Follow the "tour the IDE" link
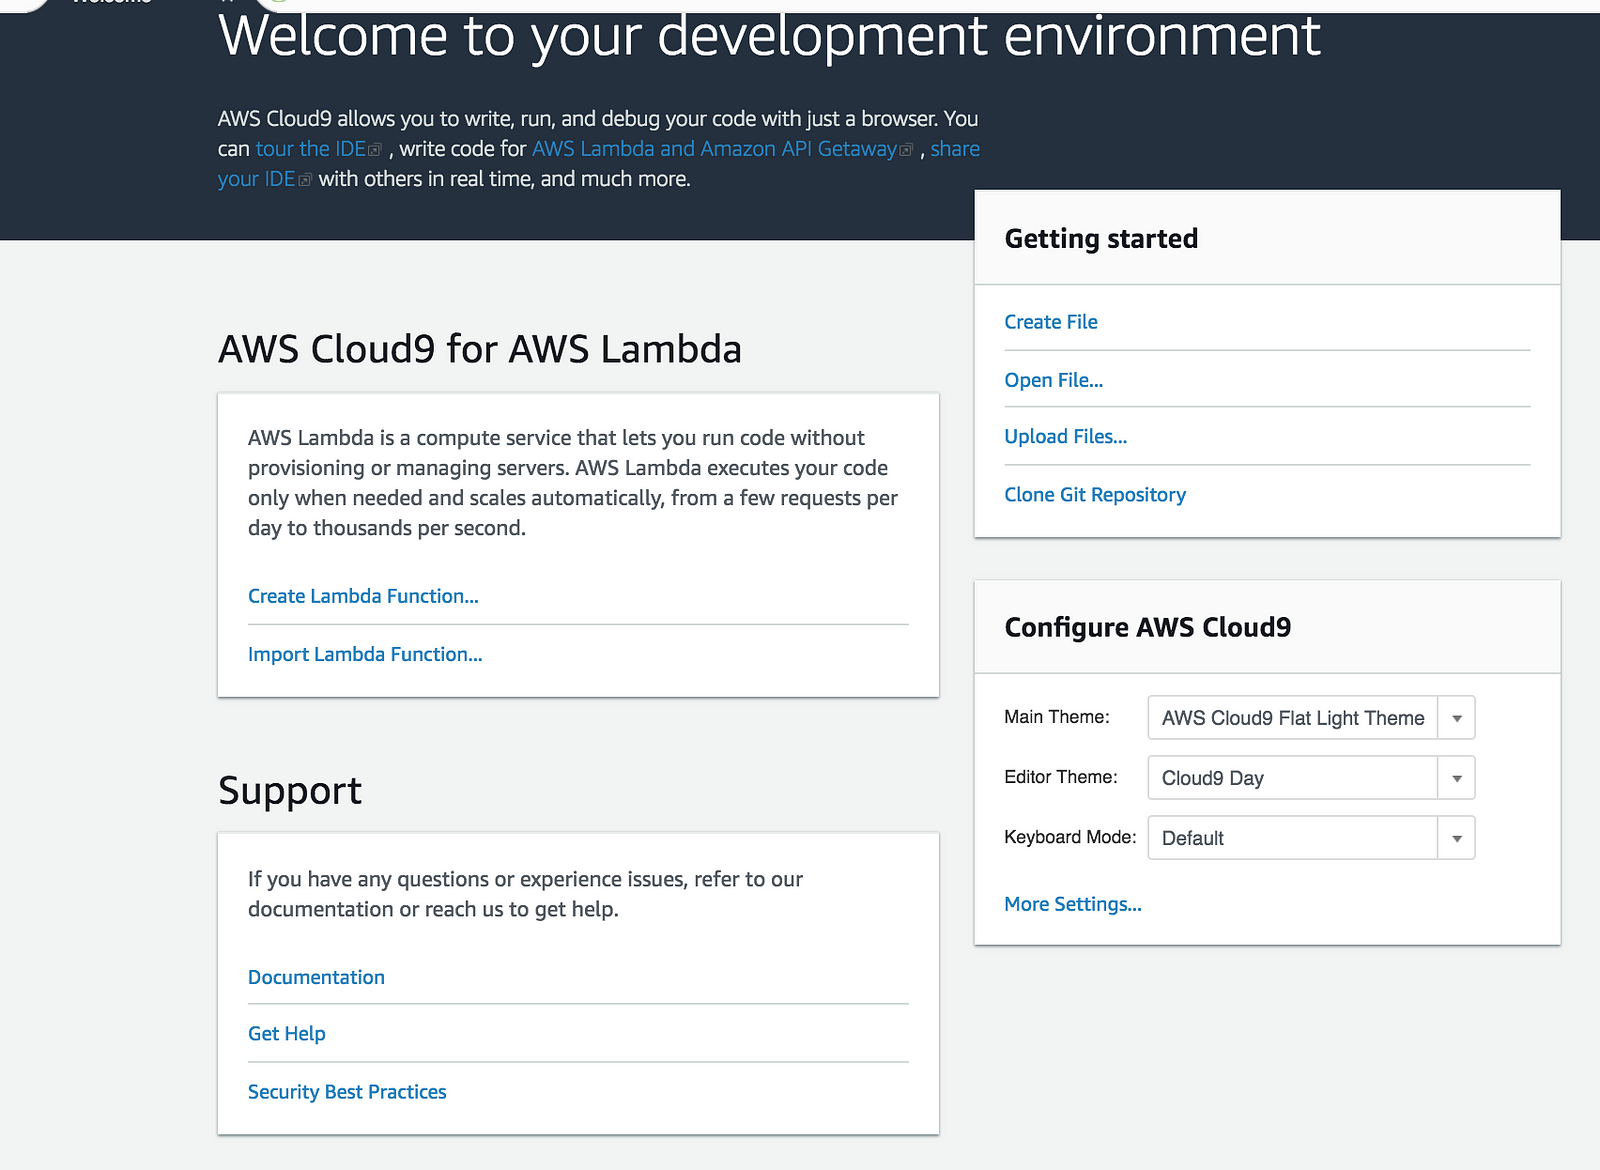The width and height of the screenshot is (1600, 1170). click(x=310, y=149)
